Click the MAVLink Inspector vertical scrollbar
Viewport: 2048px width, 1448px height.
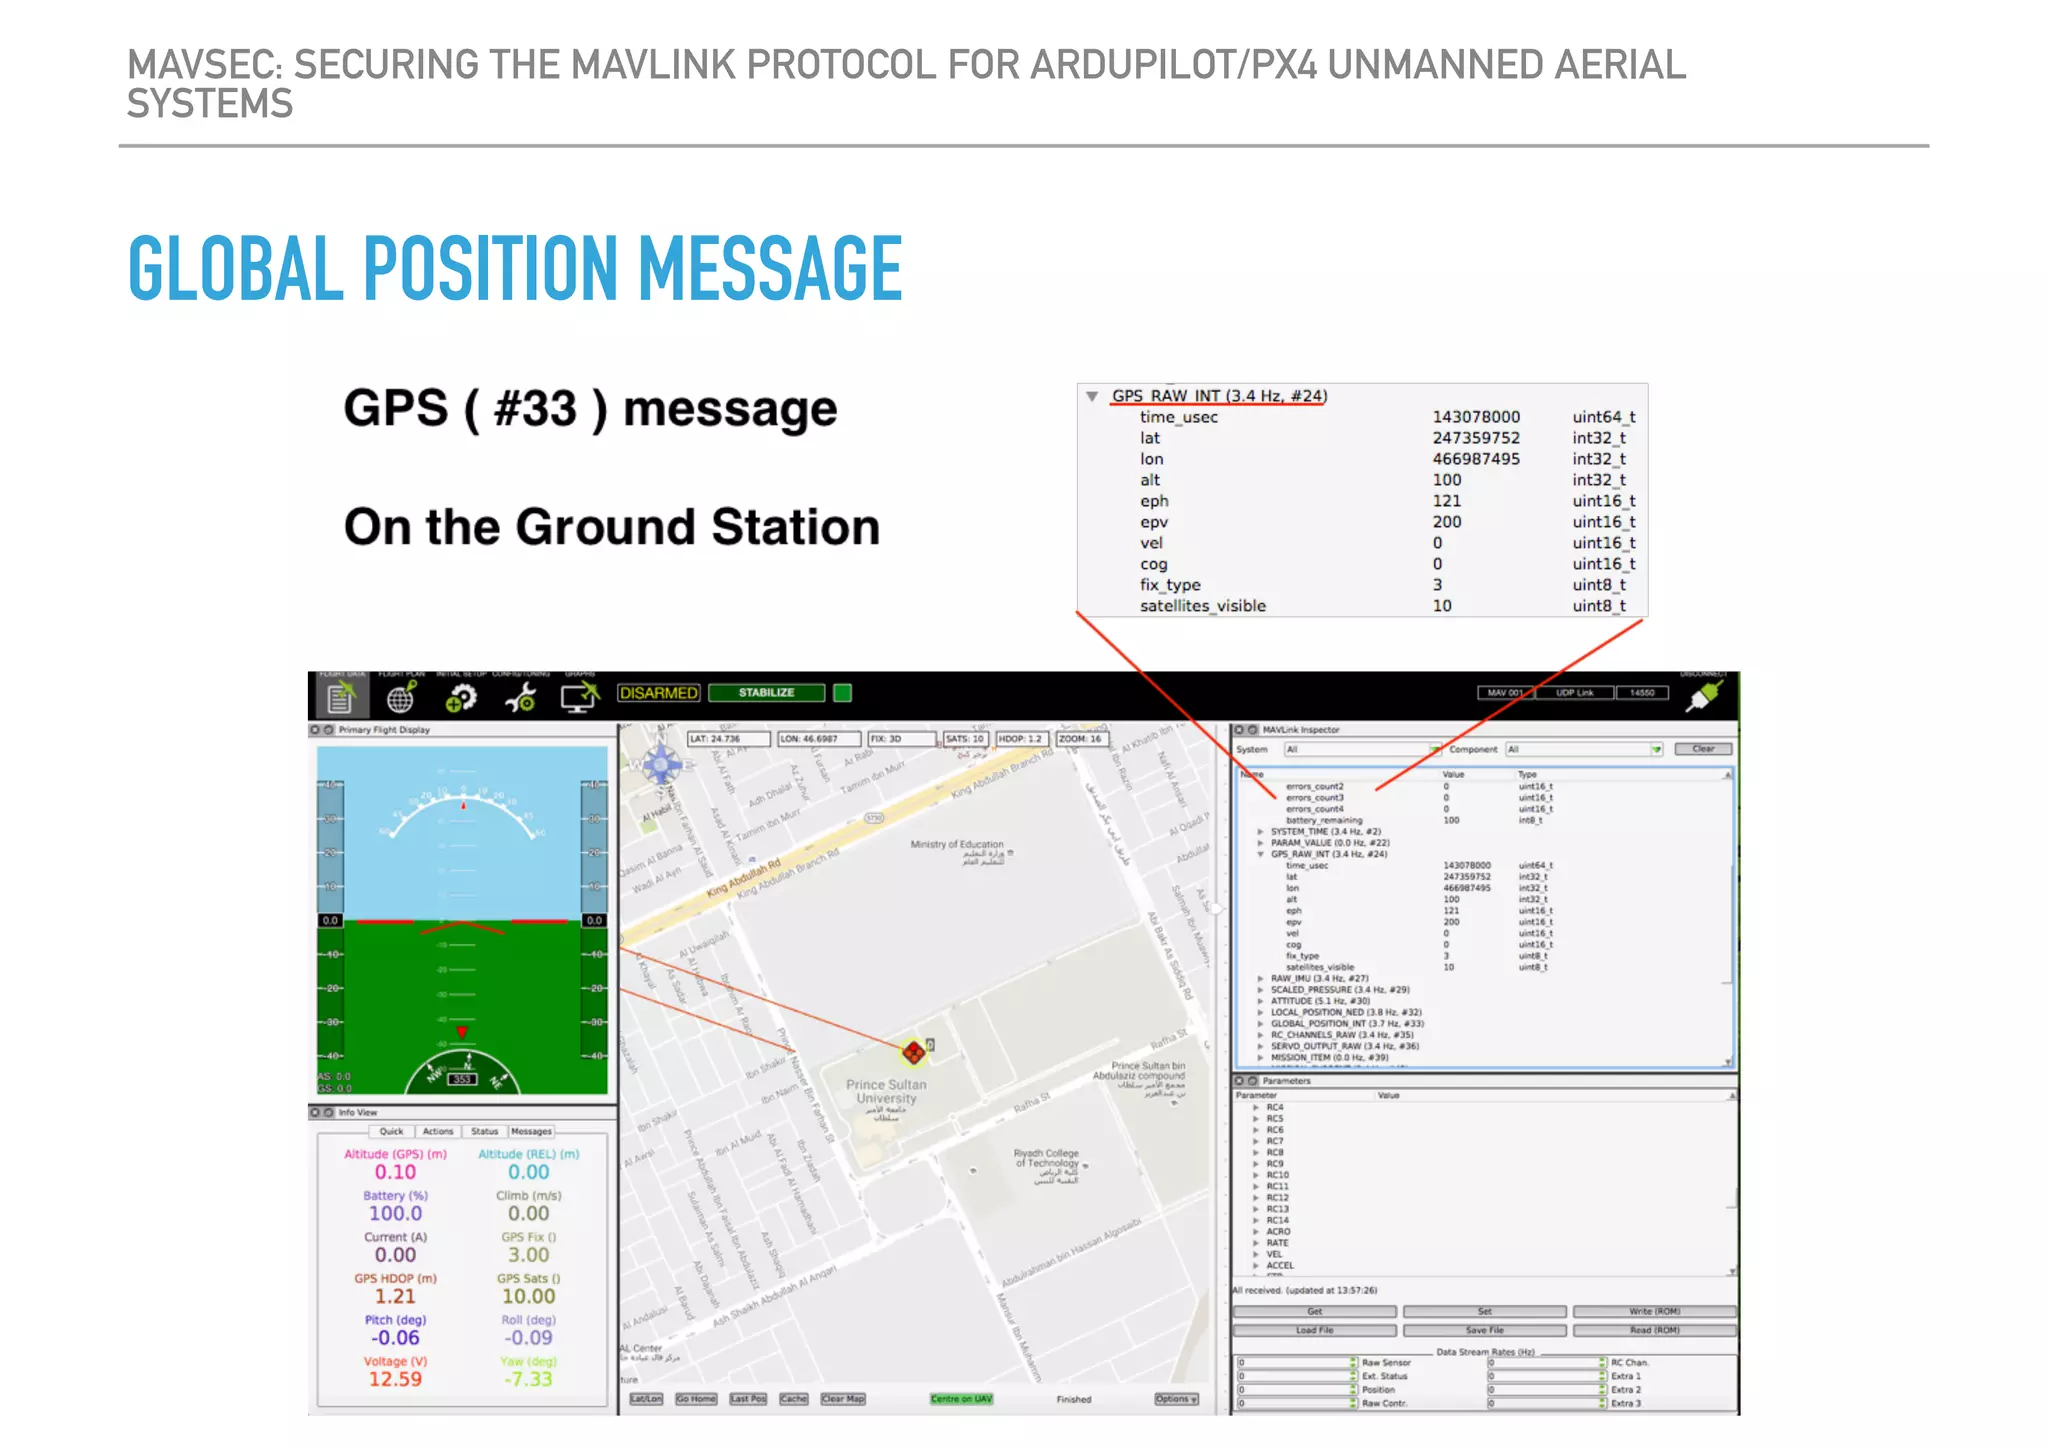pyautogui.click(x=1729, y=918)
